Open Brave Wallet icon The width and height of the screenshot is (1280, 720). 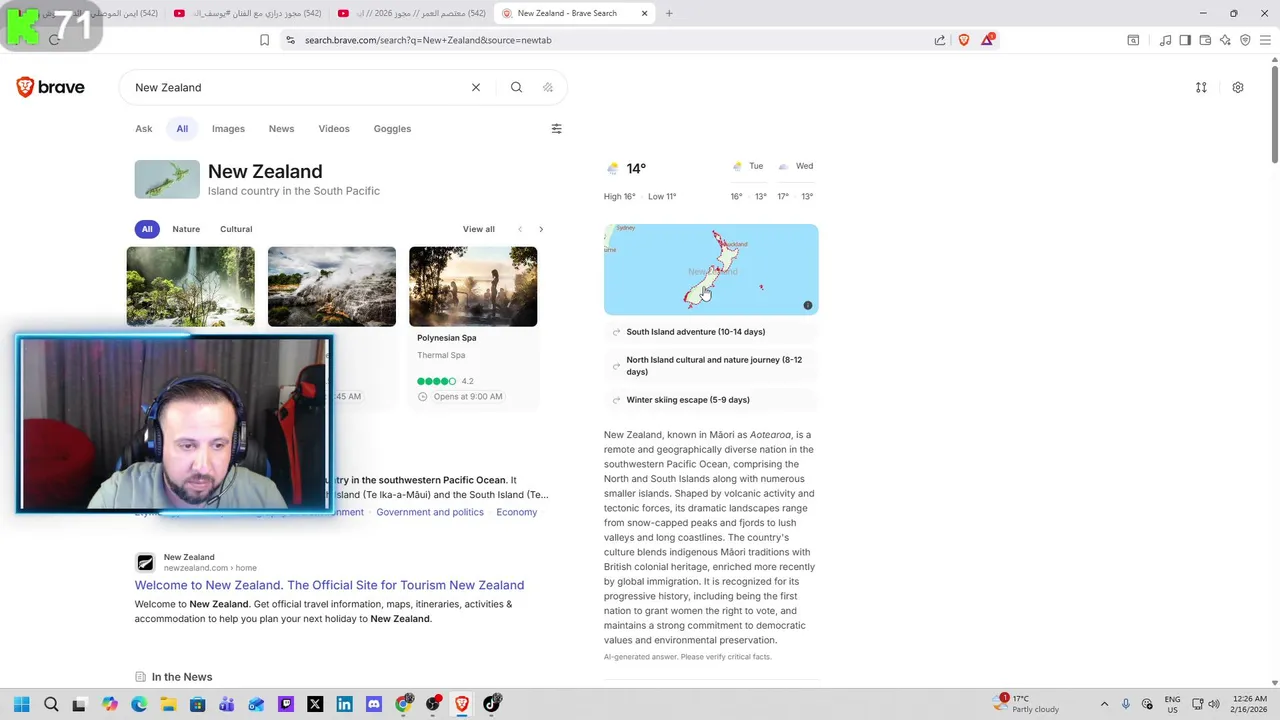[x=1205, y=40]
